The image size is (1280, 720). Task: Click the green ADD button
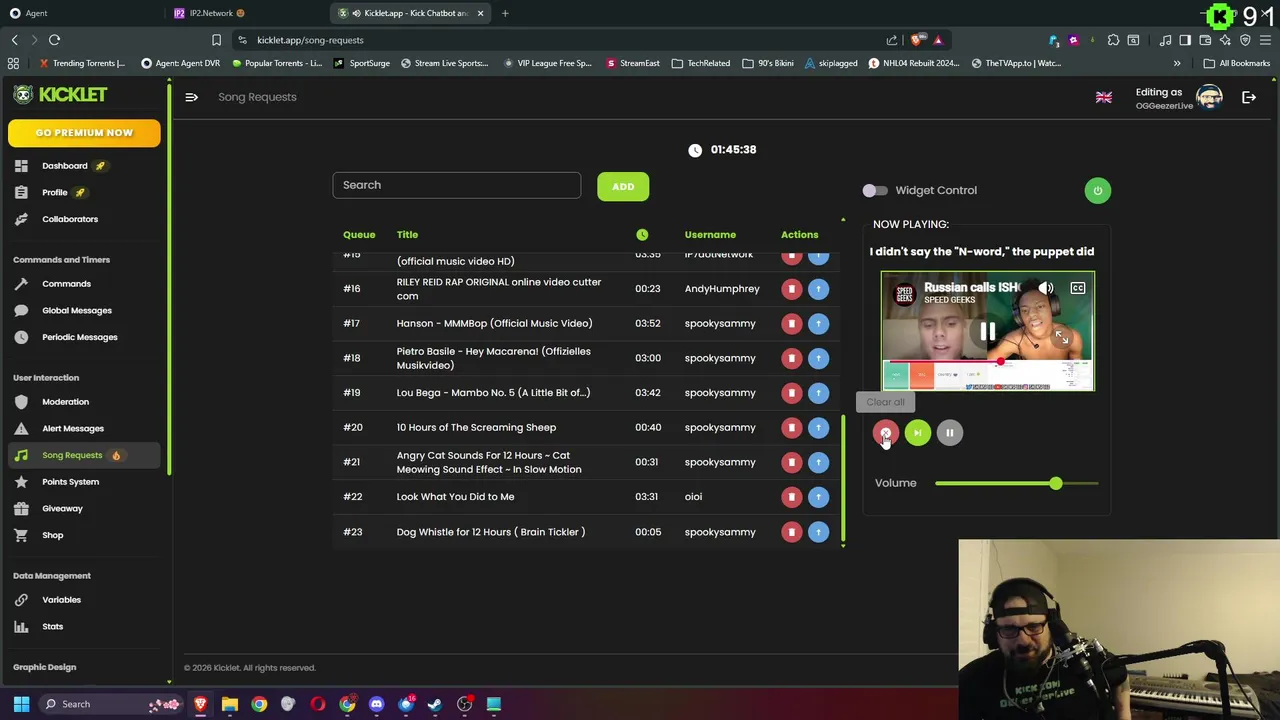623,186
